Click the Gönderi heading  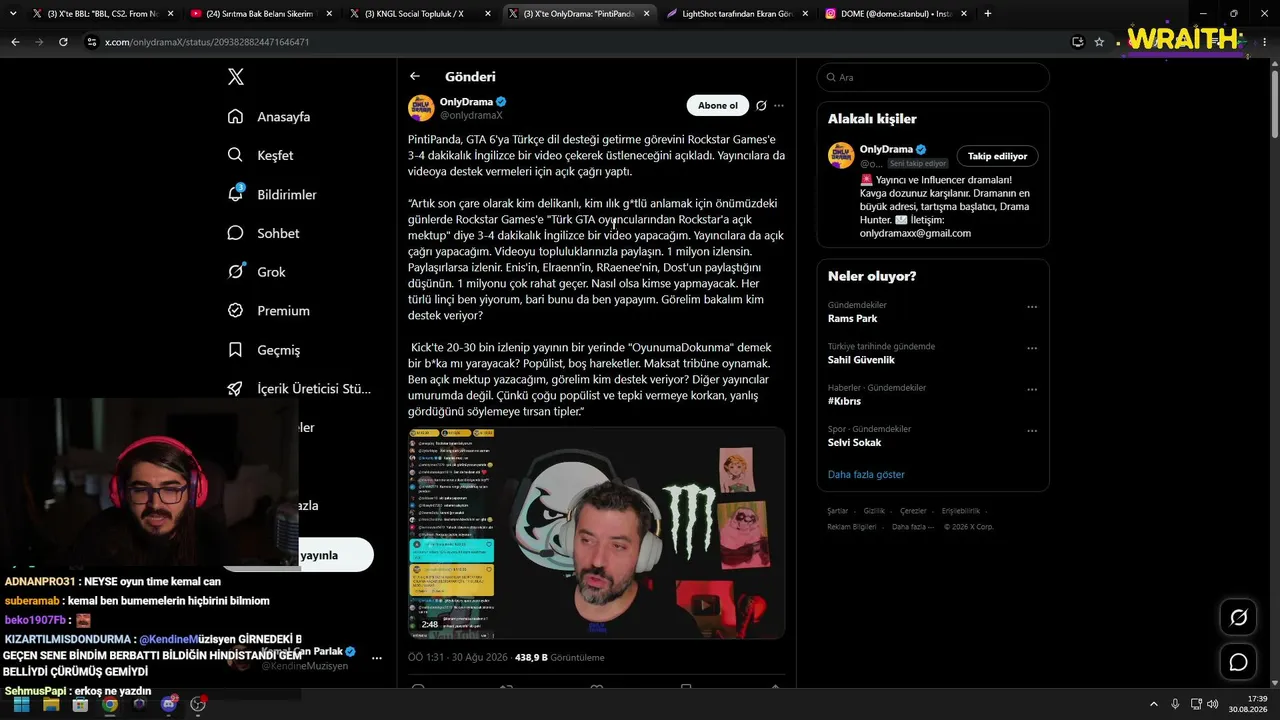tap(470, 76)
